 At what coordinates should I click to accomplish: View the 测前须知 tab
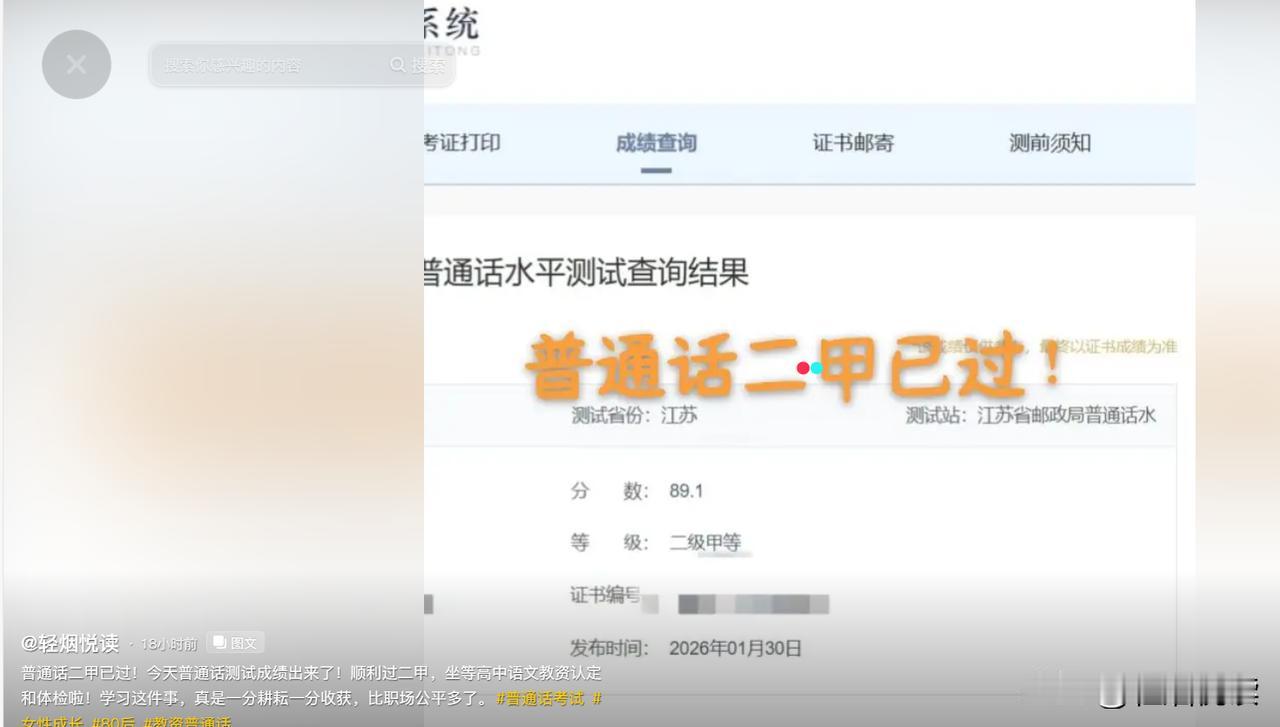(x=1049, y=143)
